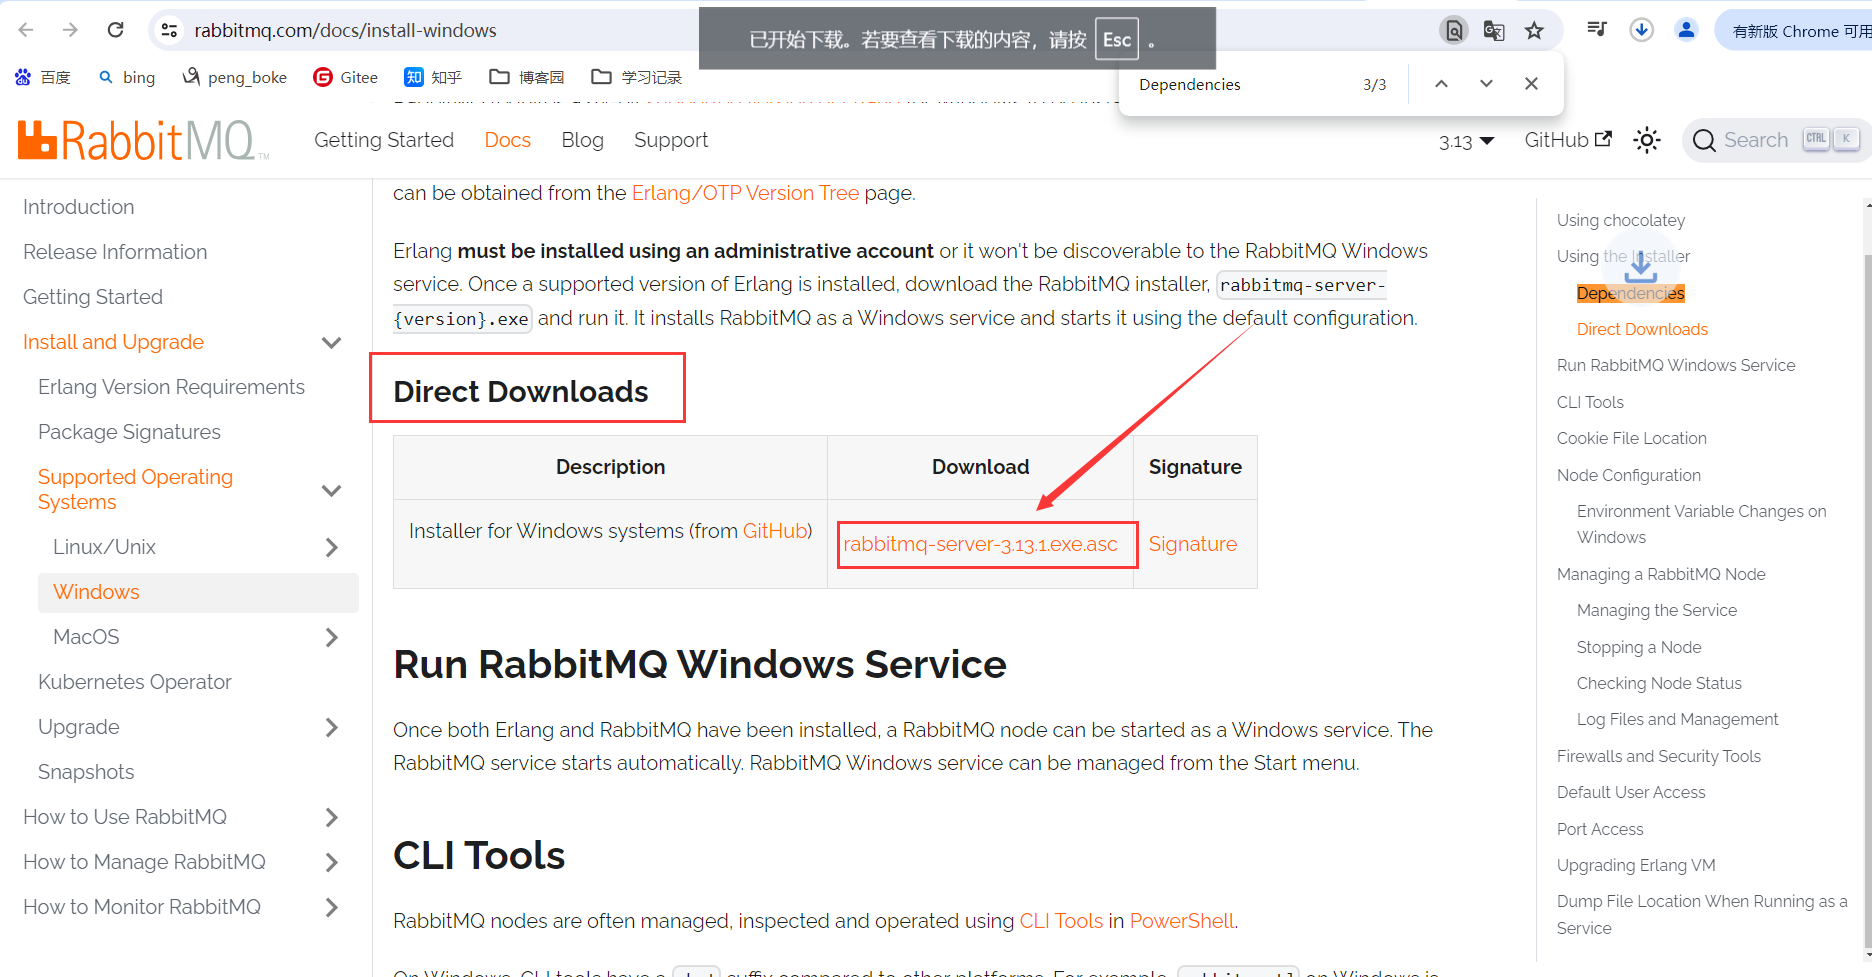The width and height of the screenshot is (1872, 977).
Task: Click the find-in-page lens icon in address bar
Action: 1454,30
